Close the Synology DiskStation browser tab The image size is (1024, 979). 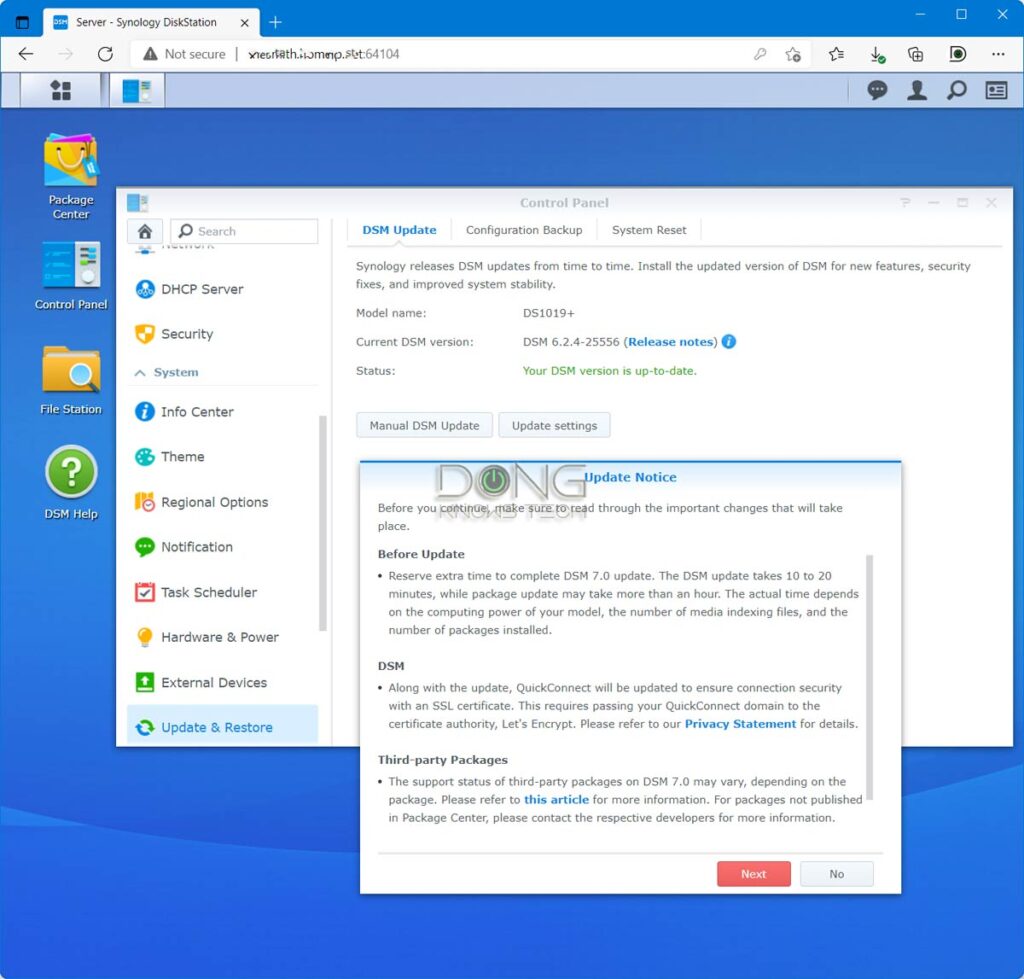coord(244,22)
